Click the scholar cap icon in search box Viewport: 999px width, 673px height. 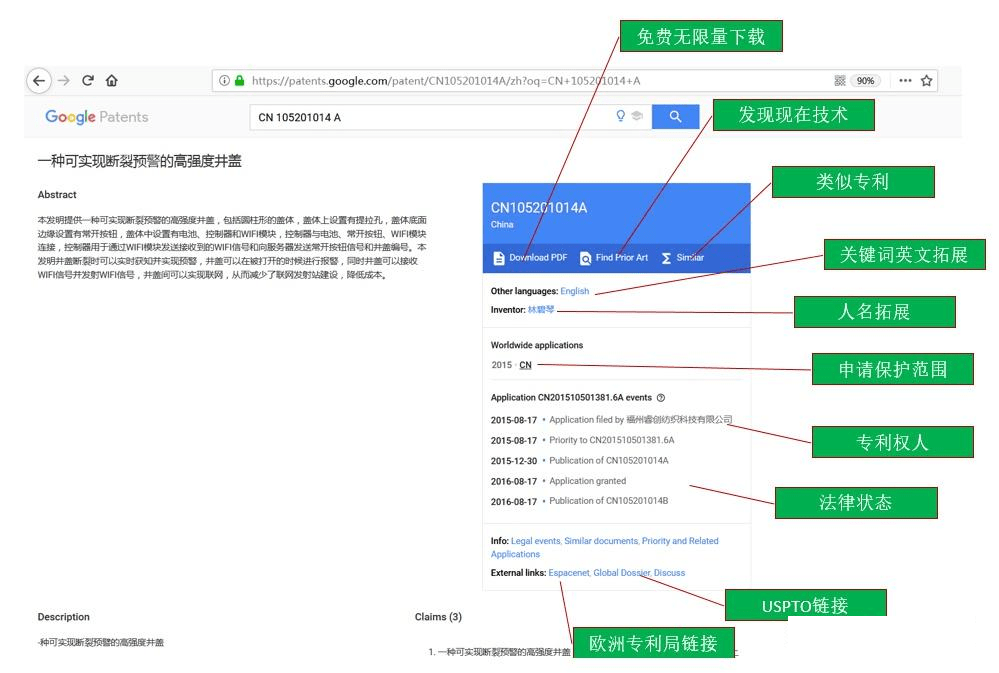pos(636,116)
